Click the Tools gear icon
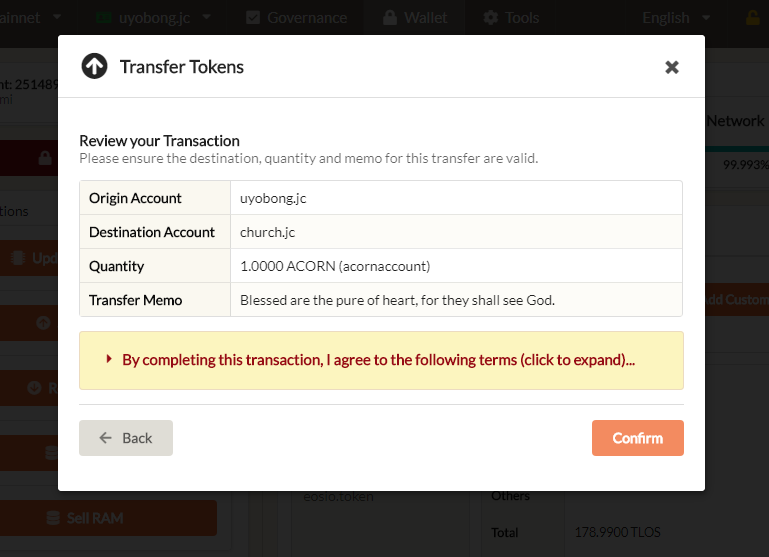Viewport: 769px width, 557px height. (x=490, y=17)
